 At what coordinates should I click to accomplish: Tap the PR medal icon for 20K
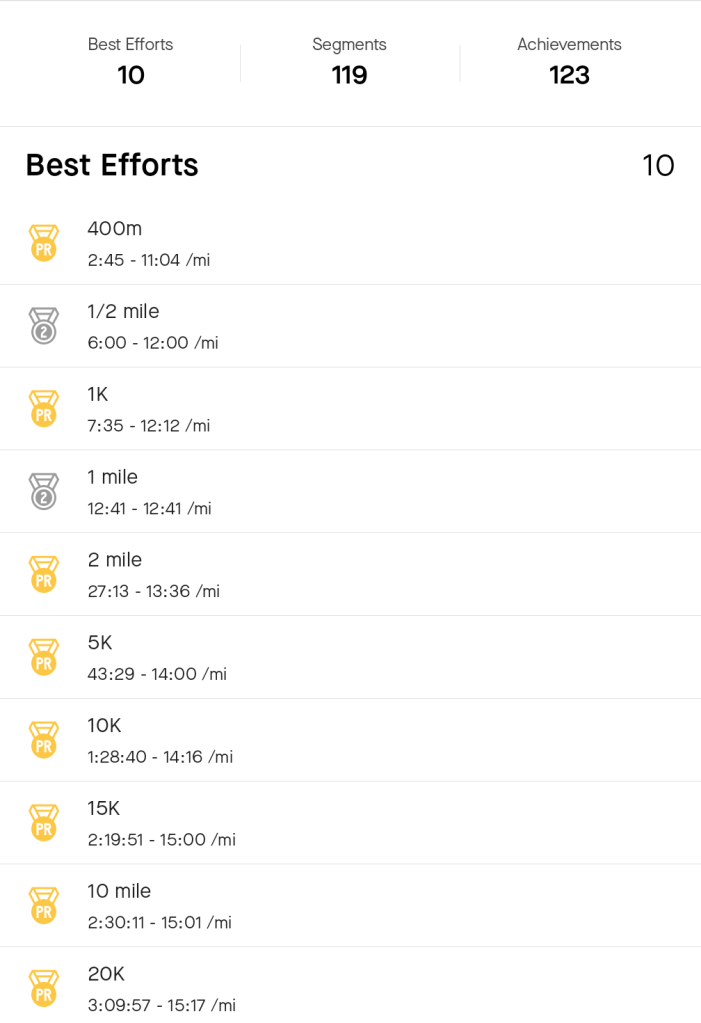[43, 988]
